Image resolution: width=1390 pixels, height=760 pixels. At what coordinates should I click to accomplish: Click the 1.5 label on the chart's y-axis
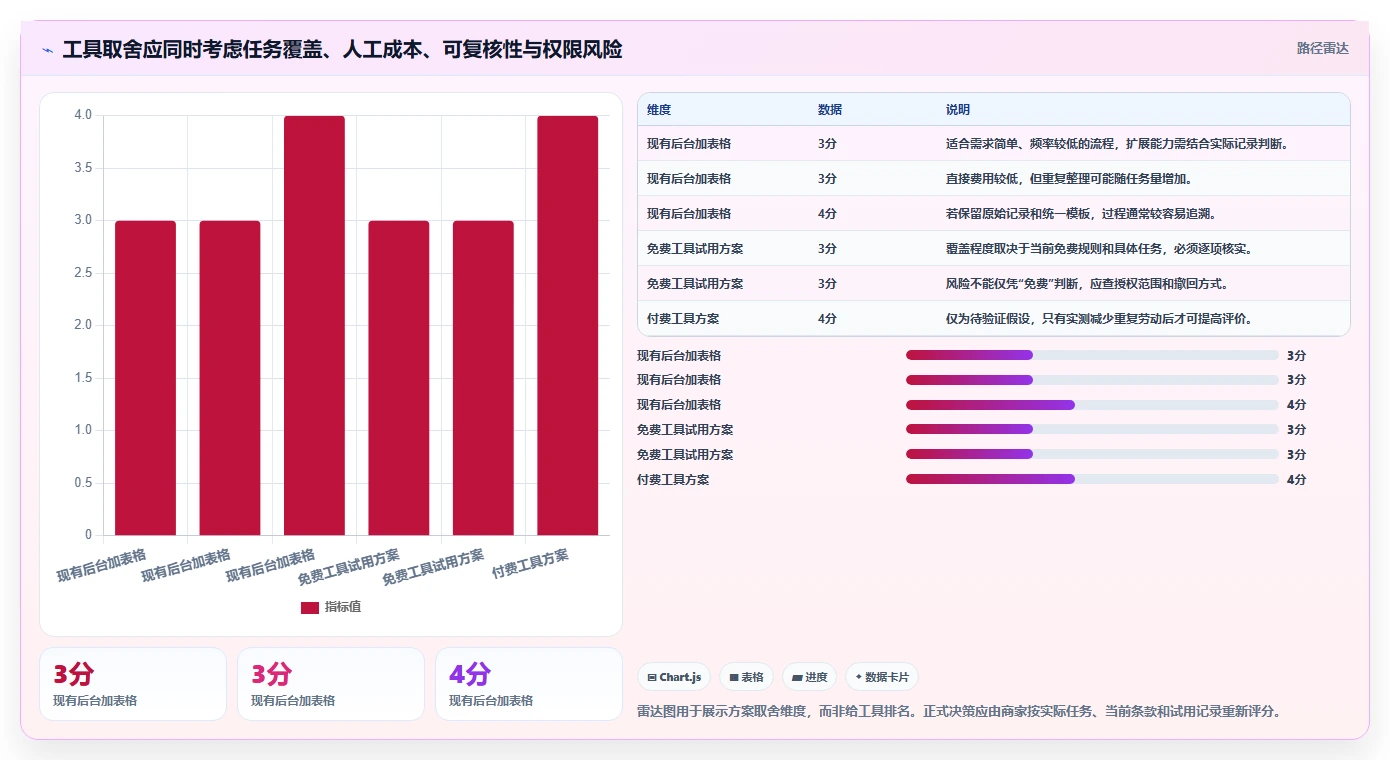click(x=83, y=378)
